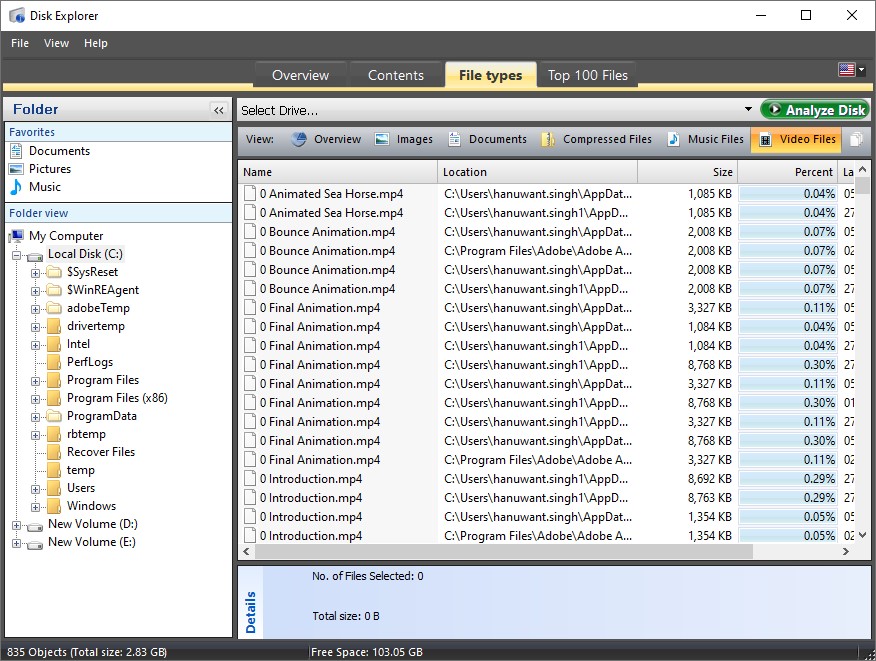
Task: Open the View menu
Action: tap(56, 43)
